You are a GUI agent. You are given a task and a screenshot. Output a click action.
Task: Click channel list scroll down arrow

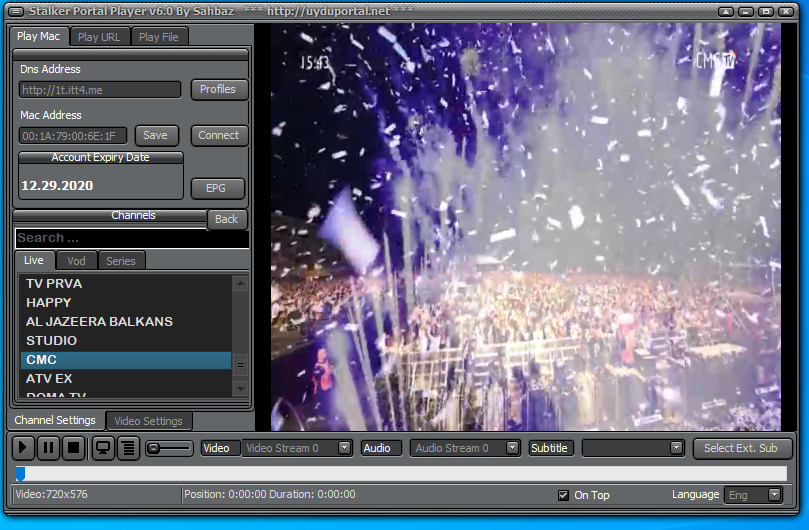(x=240, y=388)
